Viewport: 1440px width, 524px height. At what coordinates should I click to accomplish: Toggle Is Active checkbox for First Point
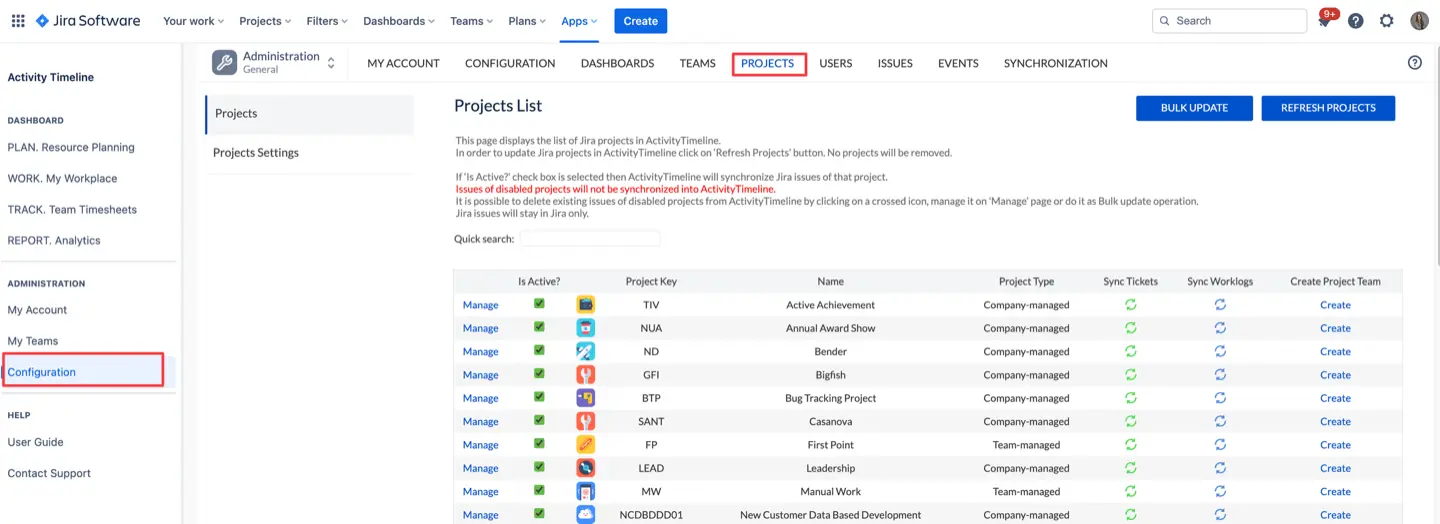pos(539,444)
